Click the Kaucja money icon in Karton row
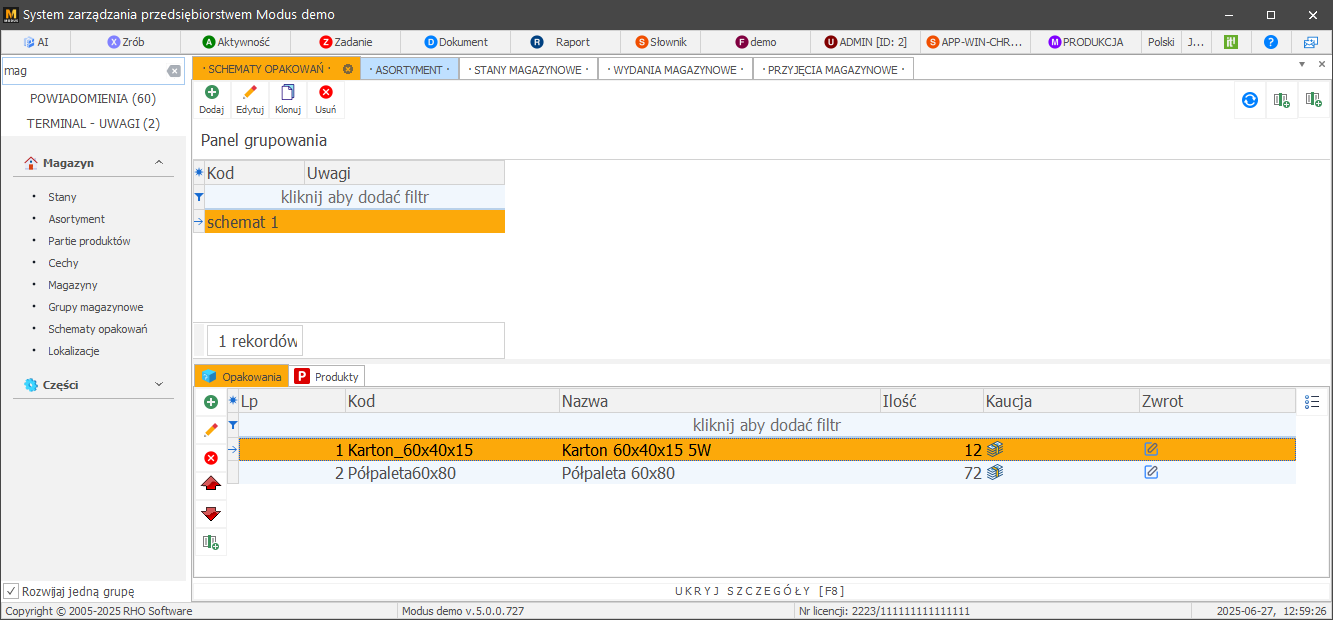 tap(995, 450)
